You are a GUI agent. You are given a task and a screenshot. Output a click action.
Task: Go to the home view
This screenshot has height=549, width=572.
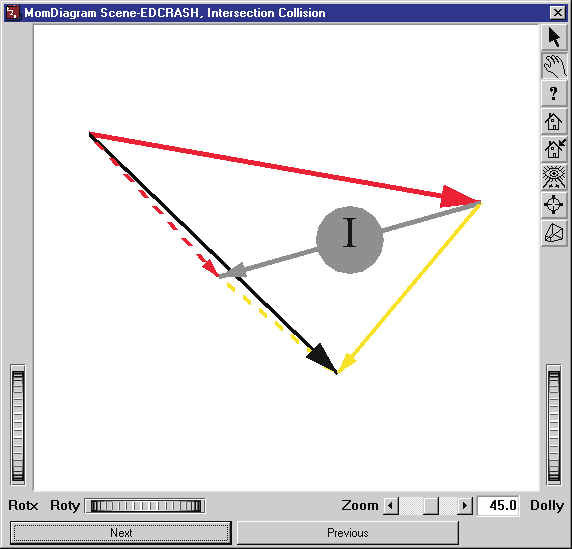(x=554, y=121)
